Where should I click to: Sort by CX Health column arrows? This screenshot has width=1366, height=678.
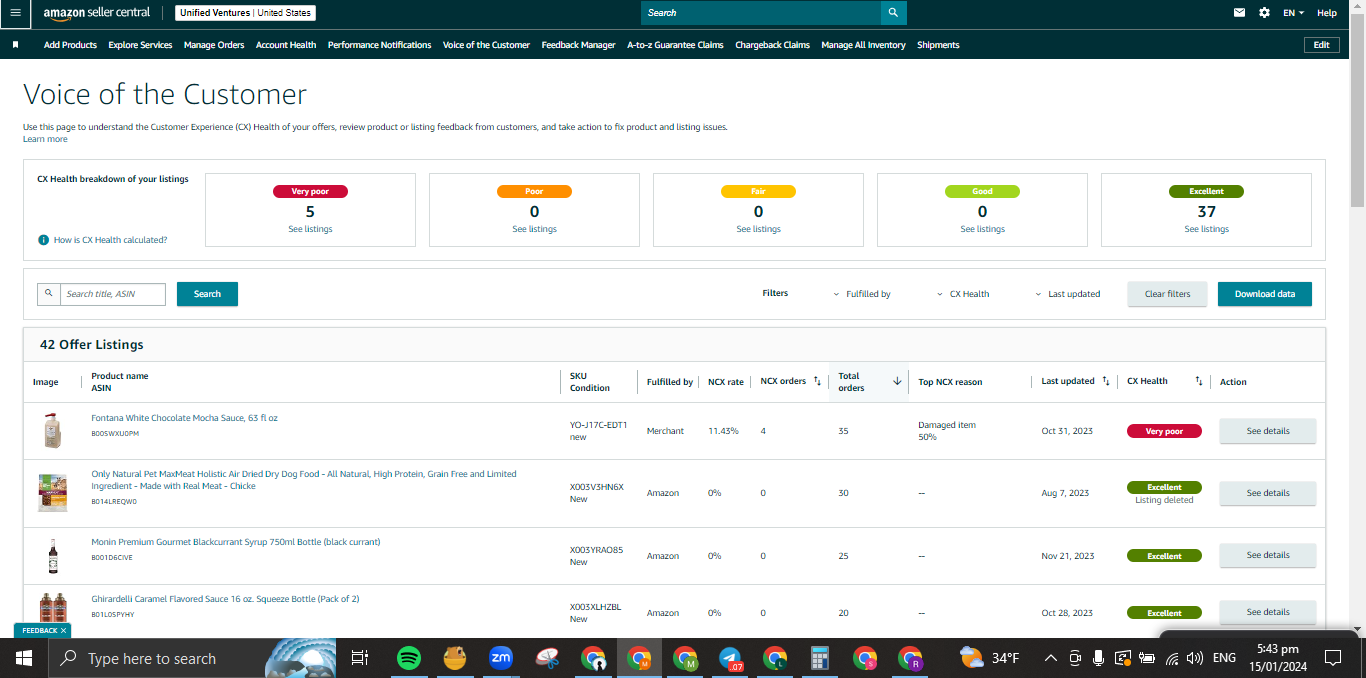(x=1198, y=381)
